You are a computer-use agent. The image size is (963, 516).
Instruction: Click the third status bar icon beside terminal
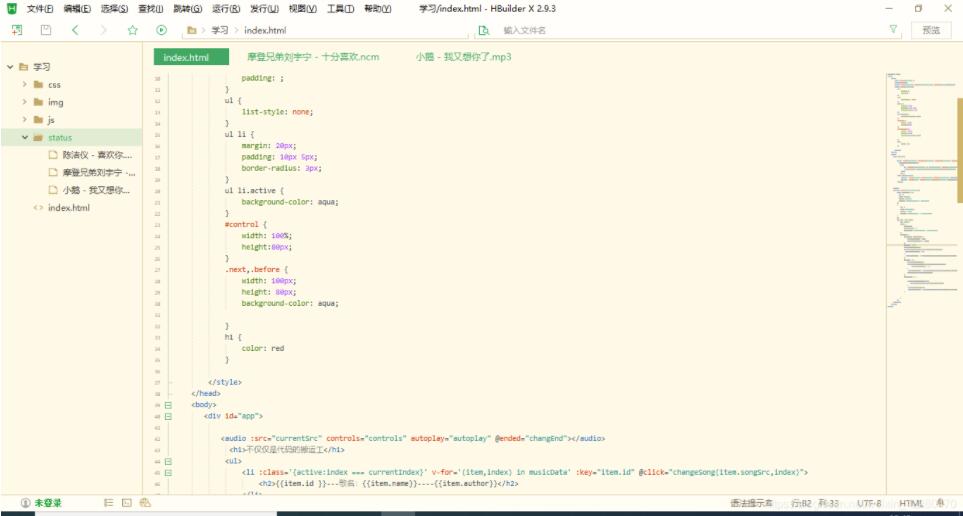145,503
